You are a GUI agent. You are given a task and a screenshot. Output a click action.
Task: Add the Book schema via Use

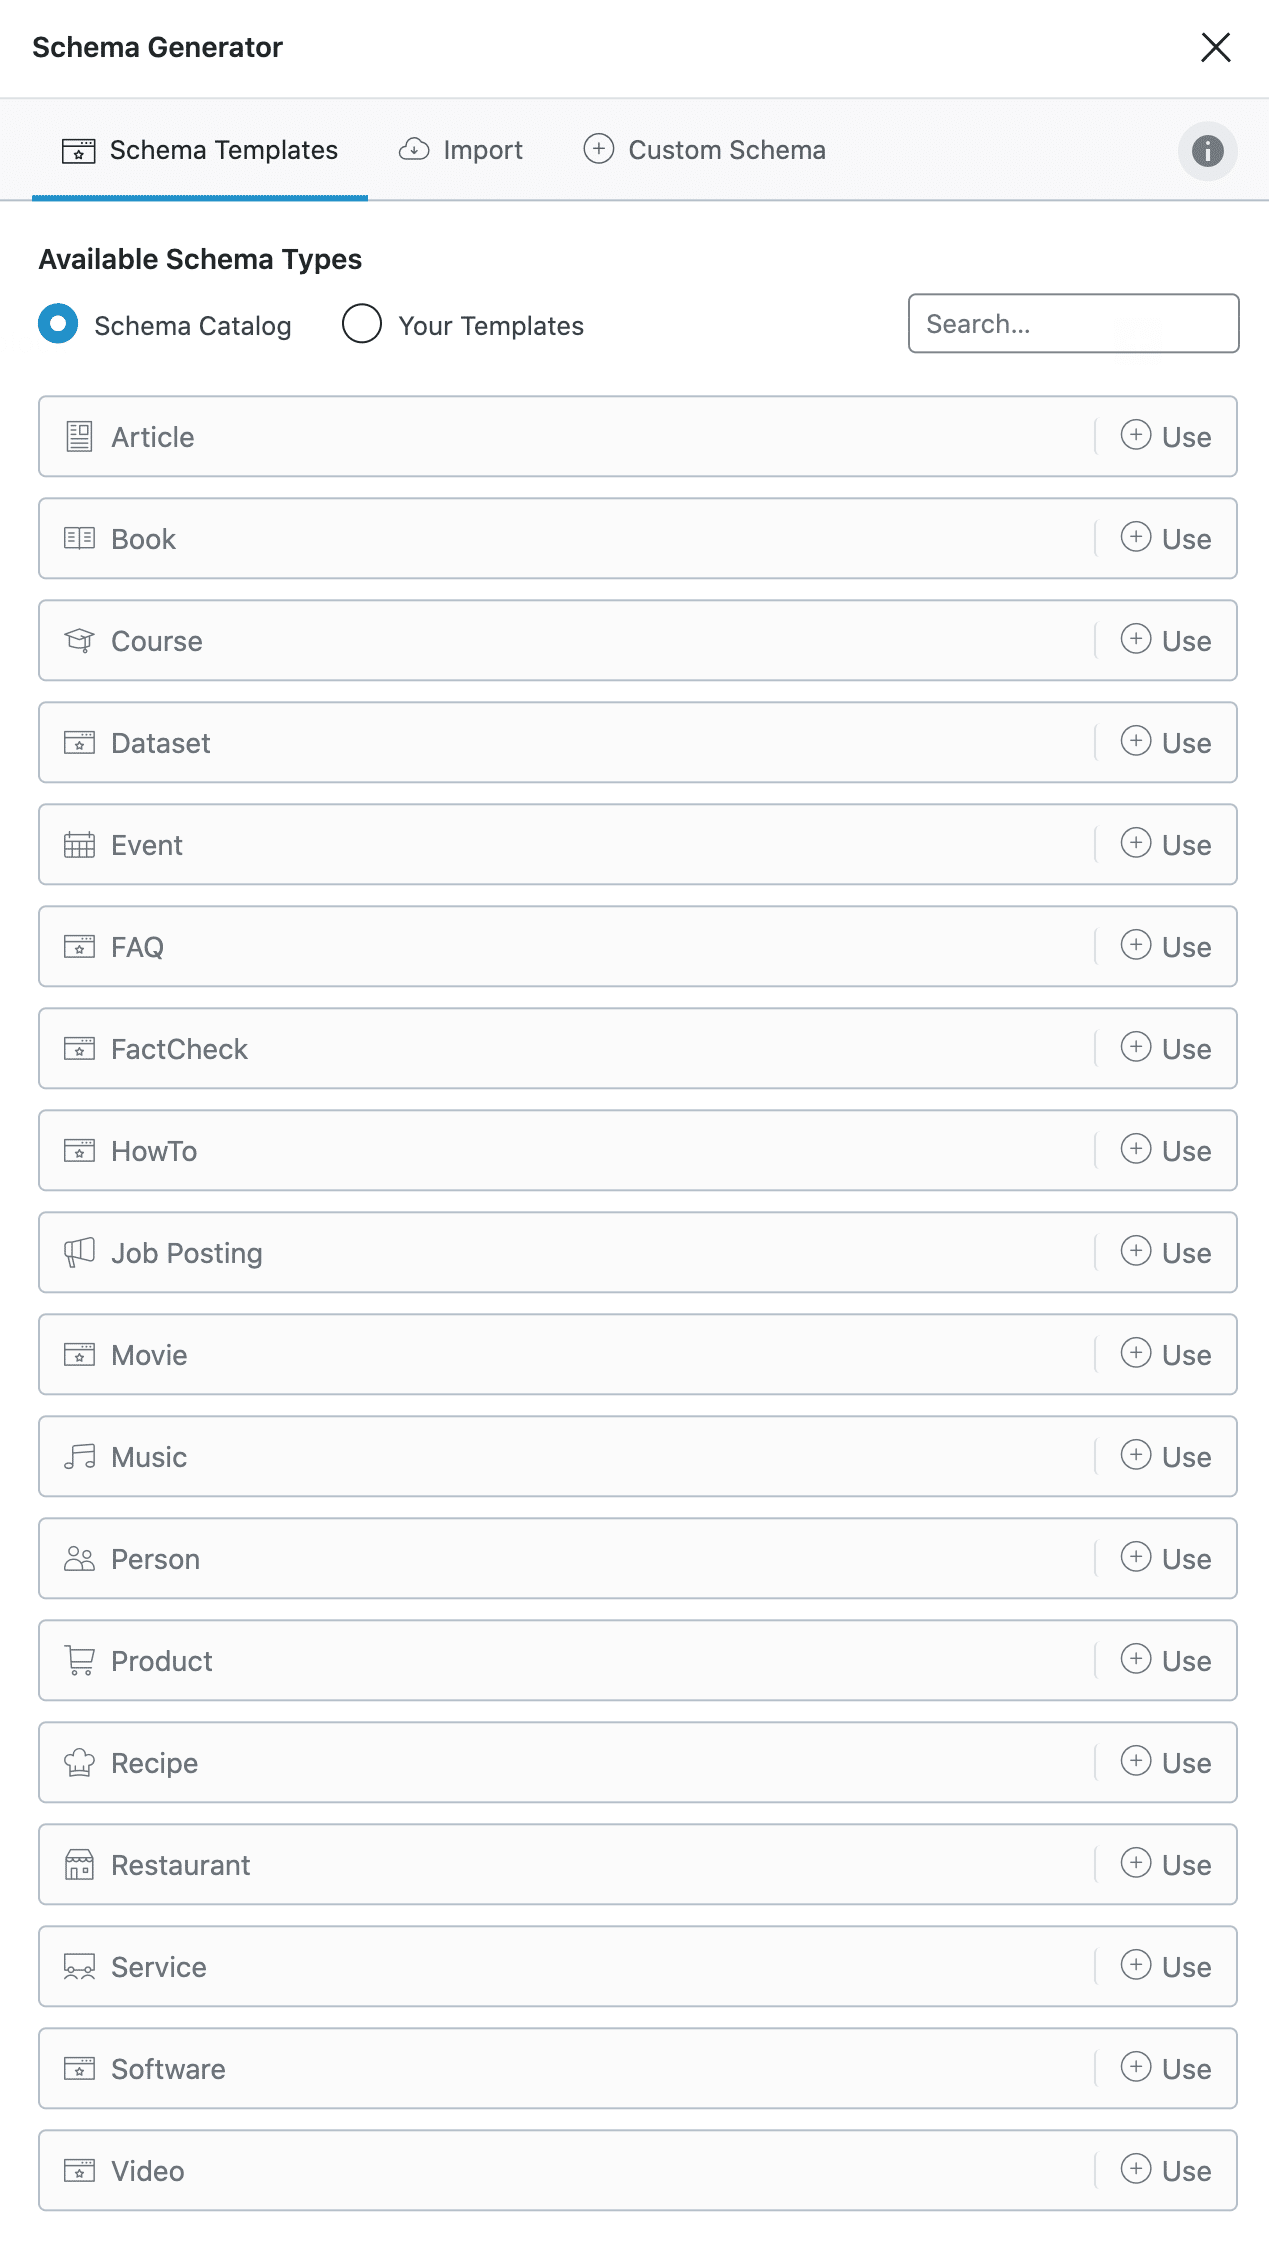[1166, 539]
